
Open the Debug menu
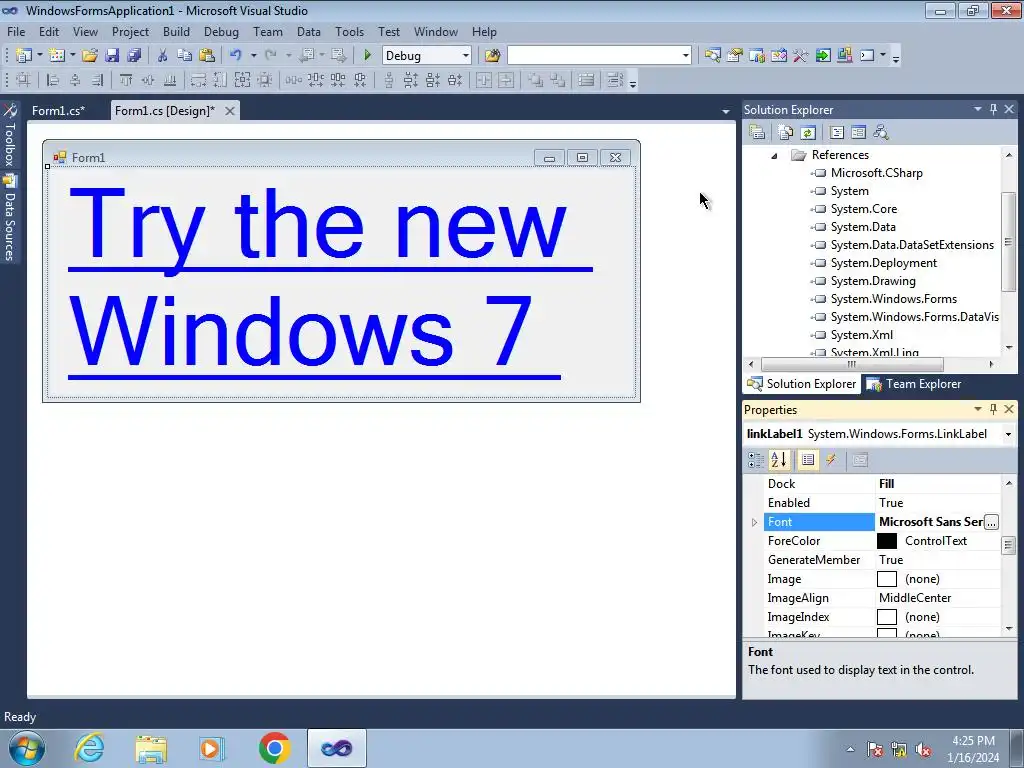tap(221, 31)
